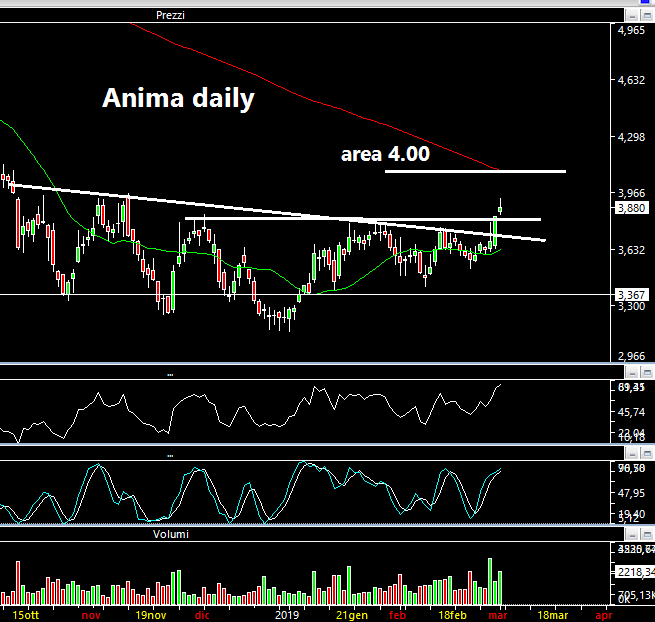The height and width of the screenshot is (622, 655).
Task: Click the highlighted 3,367 level label
Action: point(632,295)
